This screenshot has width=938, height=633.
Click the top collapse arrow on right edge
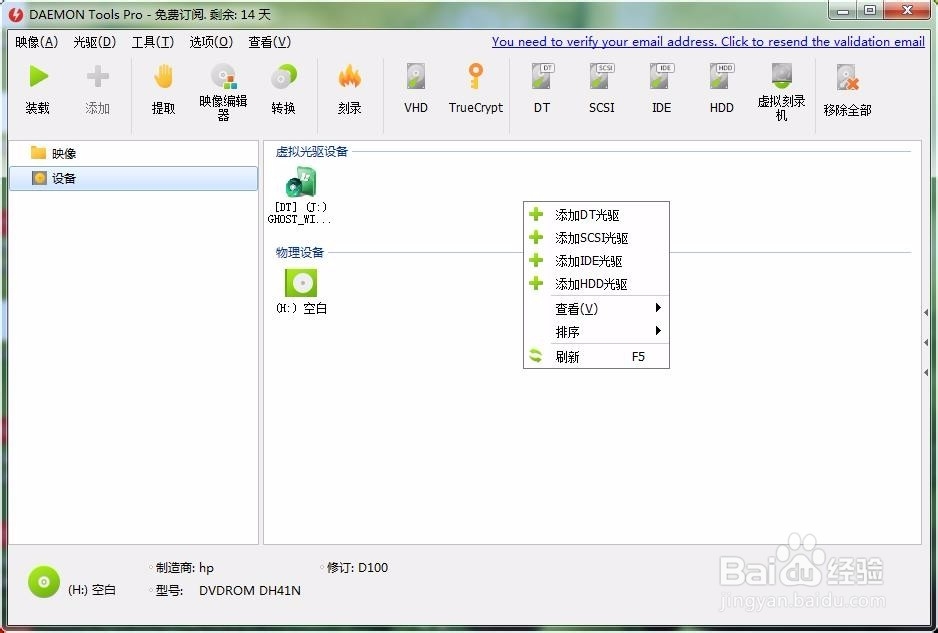tap(926, 312)
